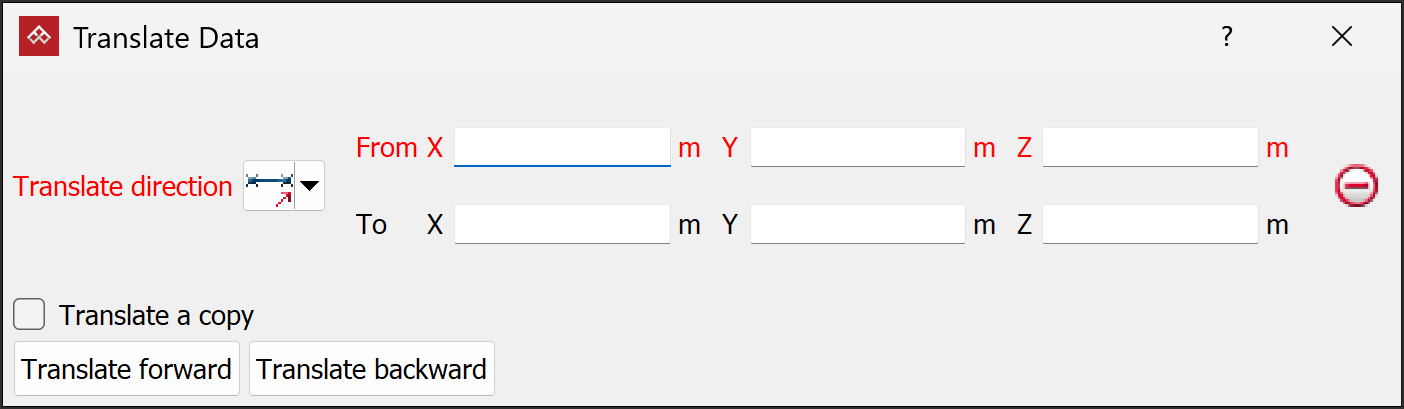Image resolution: width=1404 pixels, height=409 pixels.
Task: Click the application logo in title bar
Action: [40, 37]
